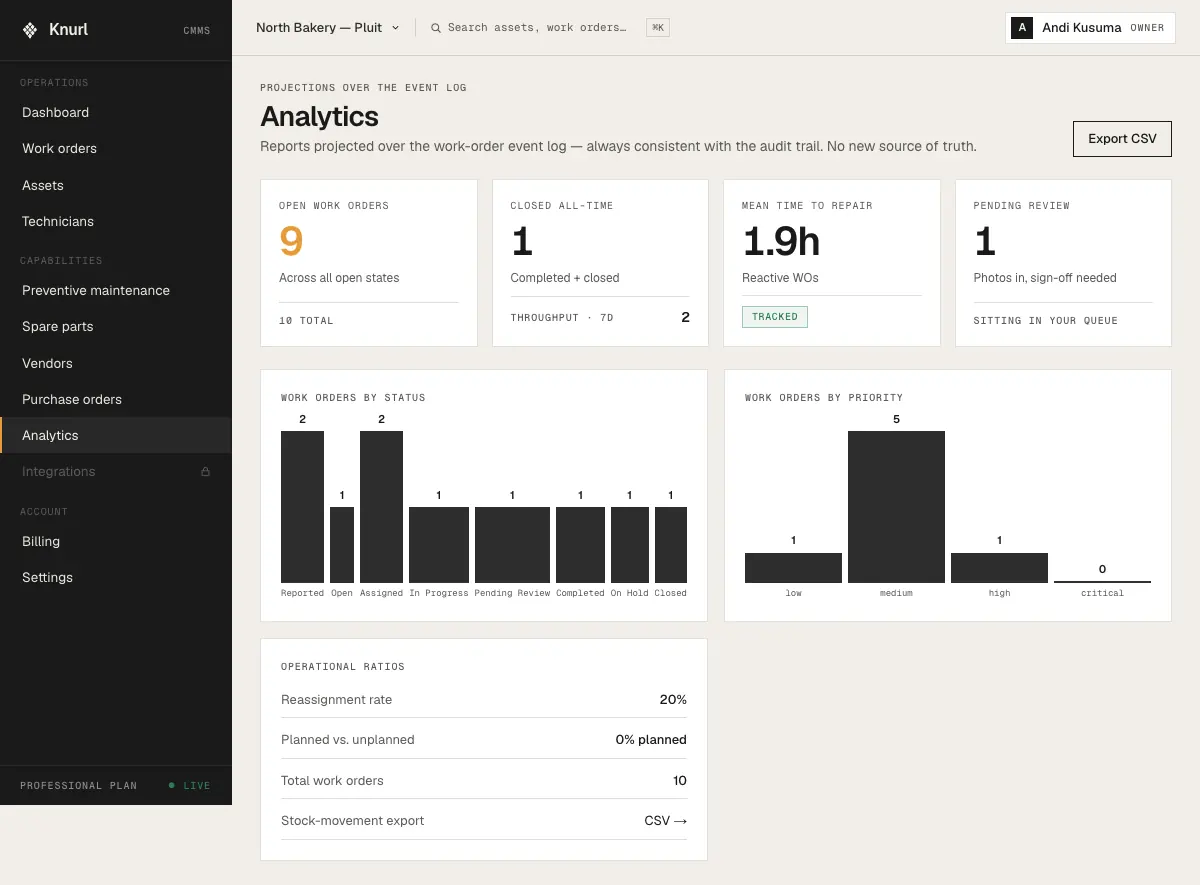Open Settings in the sidebar
Viewport: 1200px width, 885px height.
pyautogui.click(x=116, y=577)
